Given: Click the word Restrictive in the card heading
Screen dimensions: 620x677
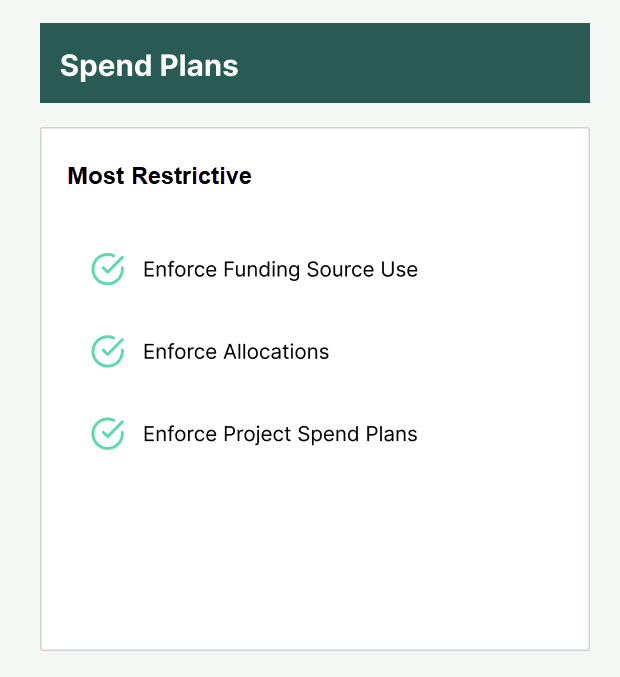Looking at the screenshot, I should [191, 176].
